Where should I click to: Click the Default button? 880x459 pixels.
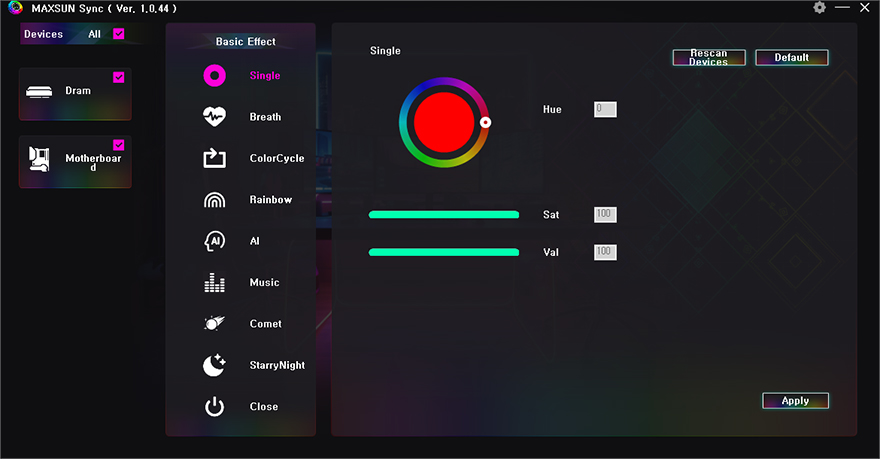[x=791, y=57]
